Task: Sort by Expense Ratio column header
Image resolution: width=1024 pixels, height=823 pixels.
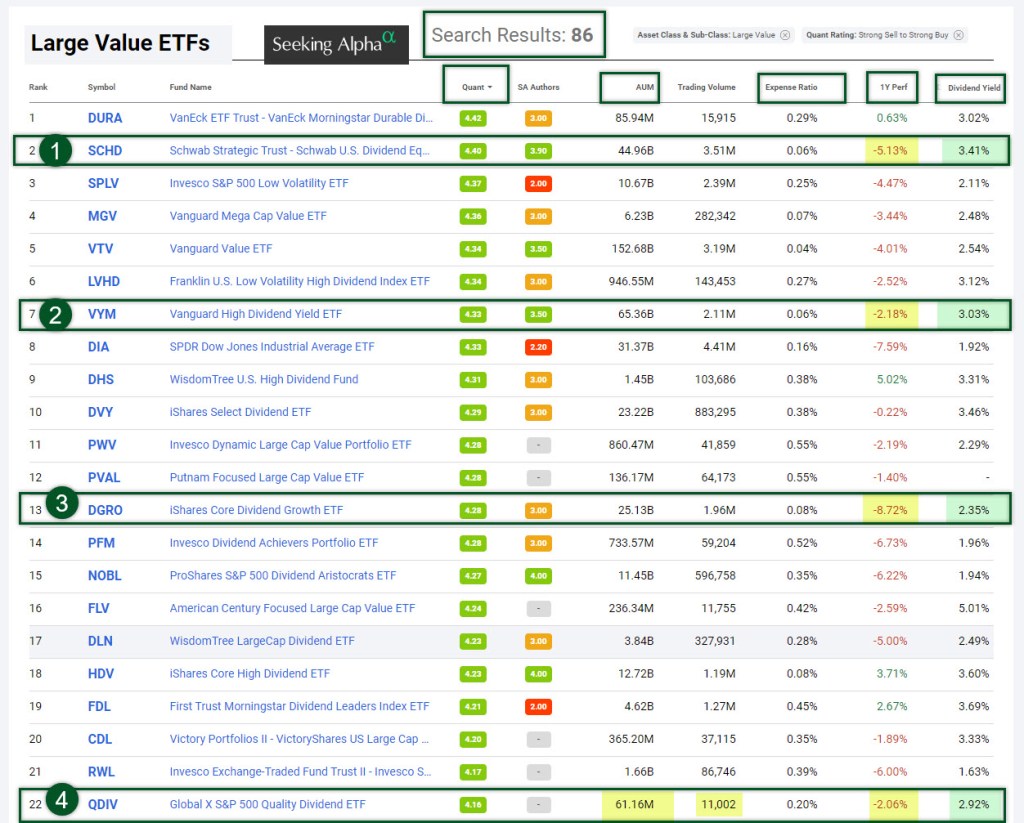Action: click(x=791, y=87)
